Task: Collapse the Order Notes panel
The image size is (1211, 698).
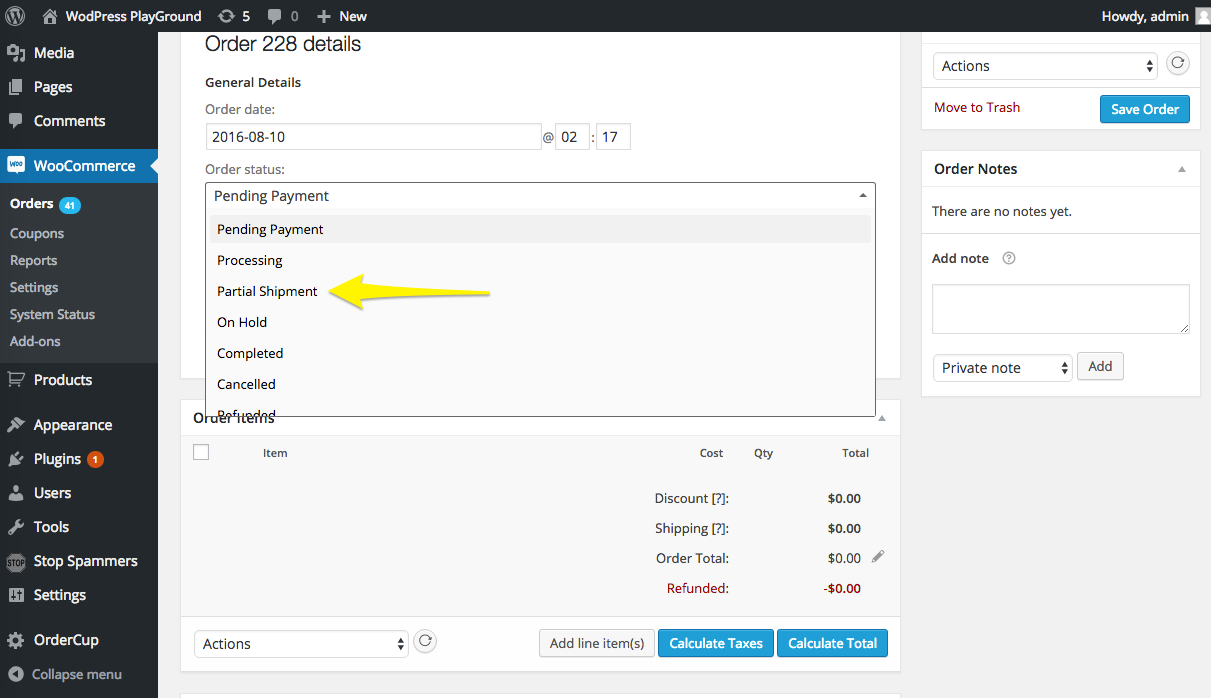Action: (1182, 170)
